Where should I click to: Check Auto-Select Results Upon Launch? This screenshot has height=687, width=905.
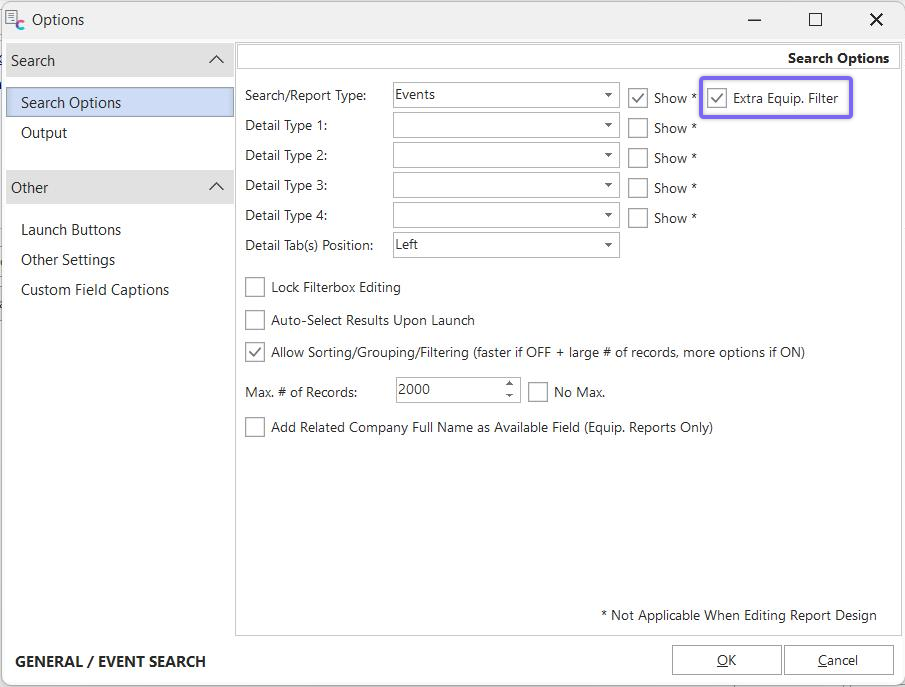(255, 321)
